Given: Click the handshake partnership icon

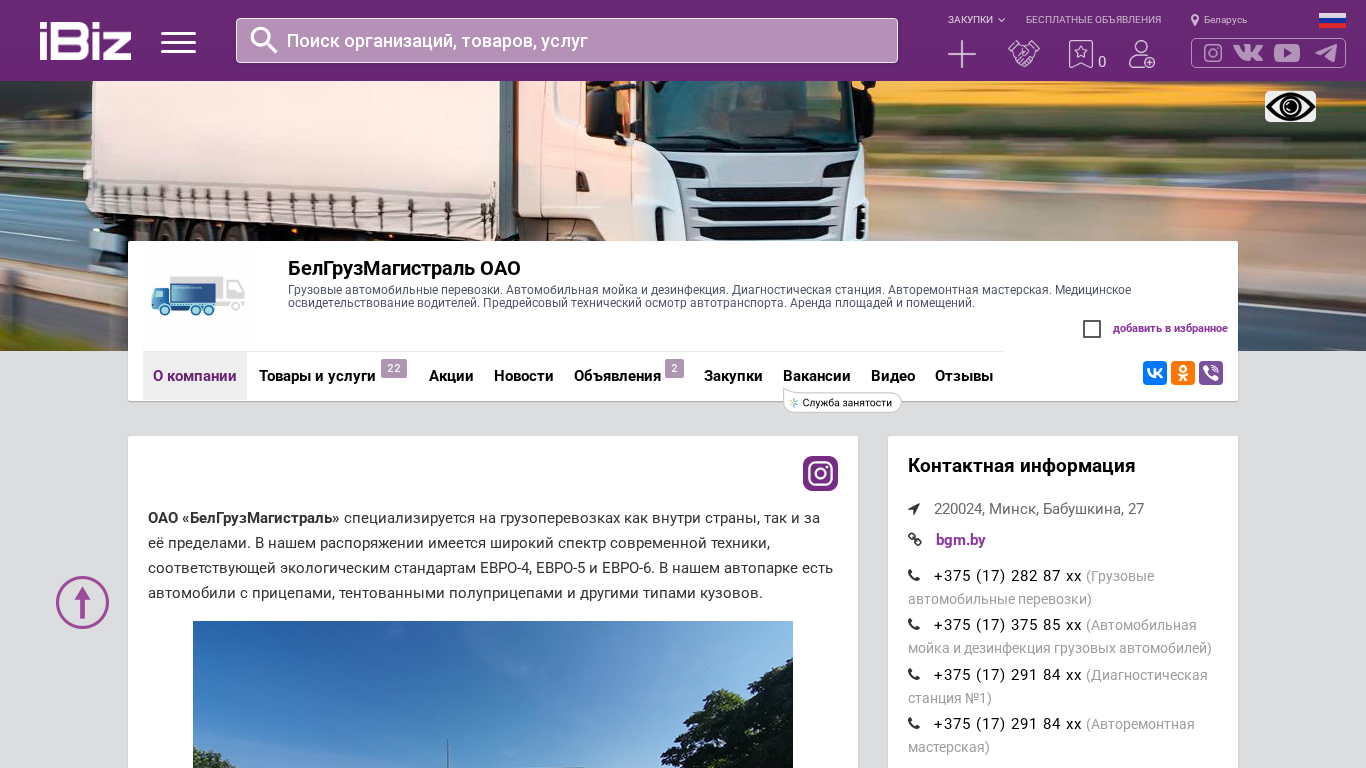Looking at the screenshot, I should click(x=1023, y=54).
